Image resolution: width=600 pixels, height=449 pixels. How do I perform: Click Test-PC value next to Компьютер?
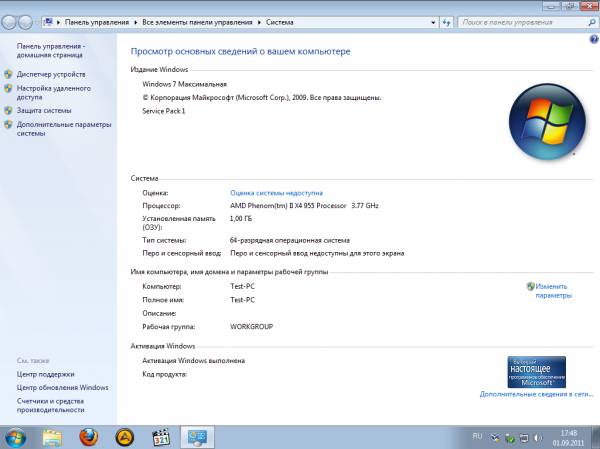[x=242, y=286]
